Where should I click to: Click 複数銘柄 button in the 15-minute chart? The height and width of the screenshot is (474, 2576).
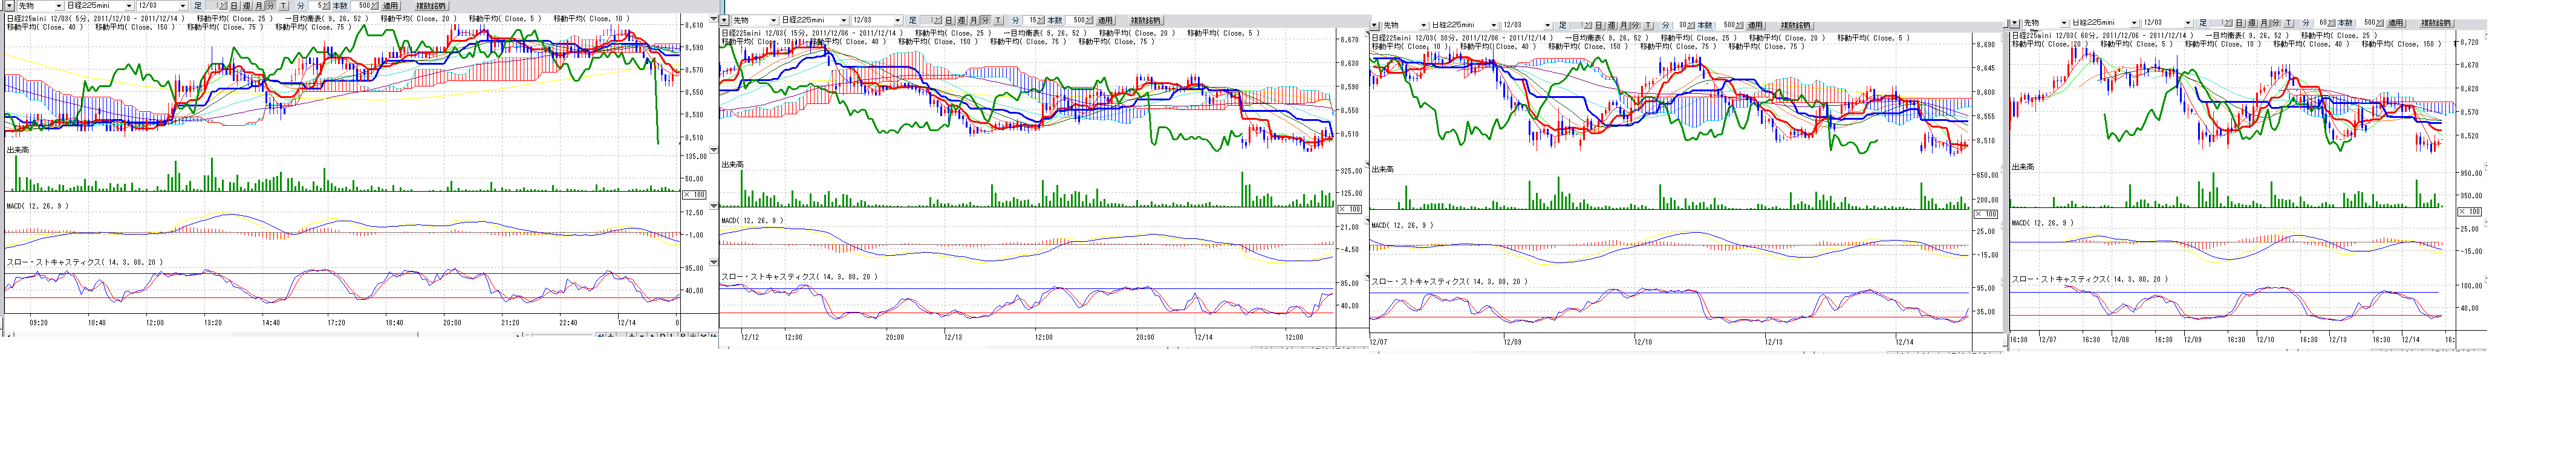click(1145, 20)
